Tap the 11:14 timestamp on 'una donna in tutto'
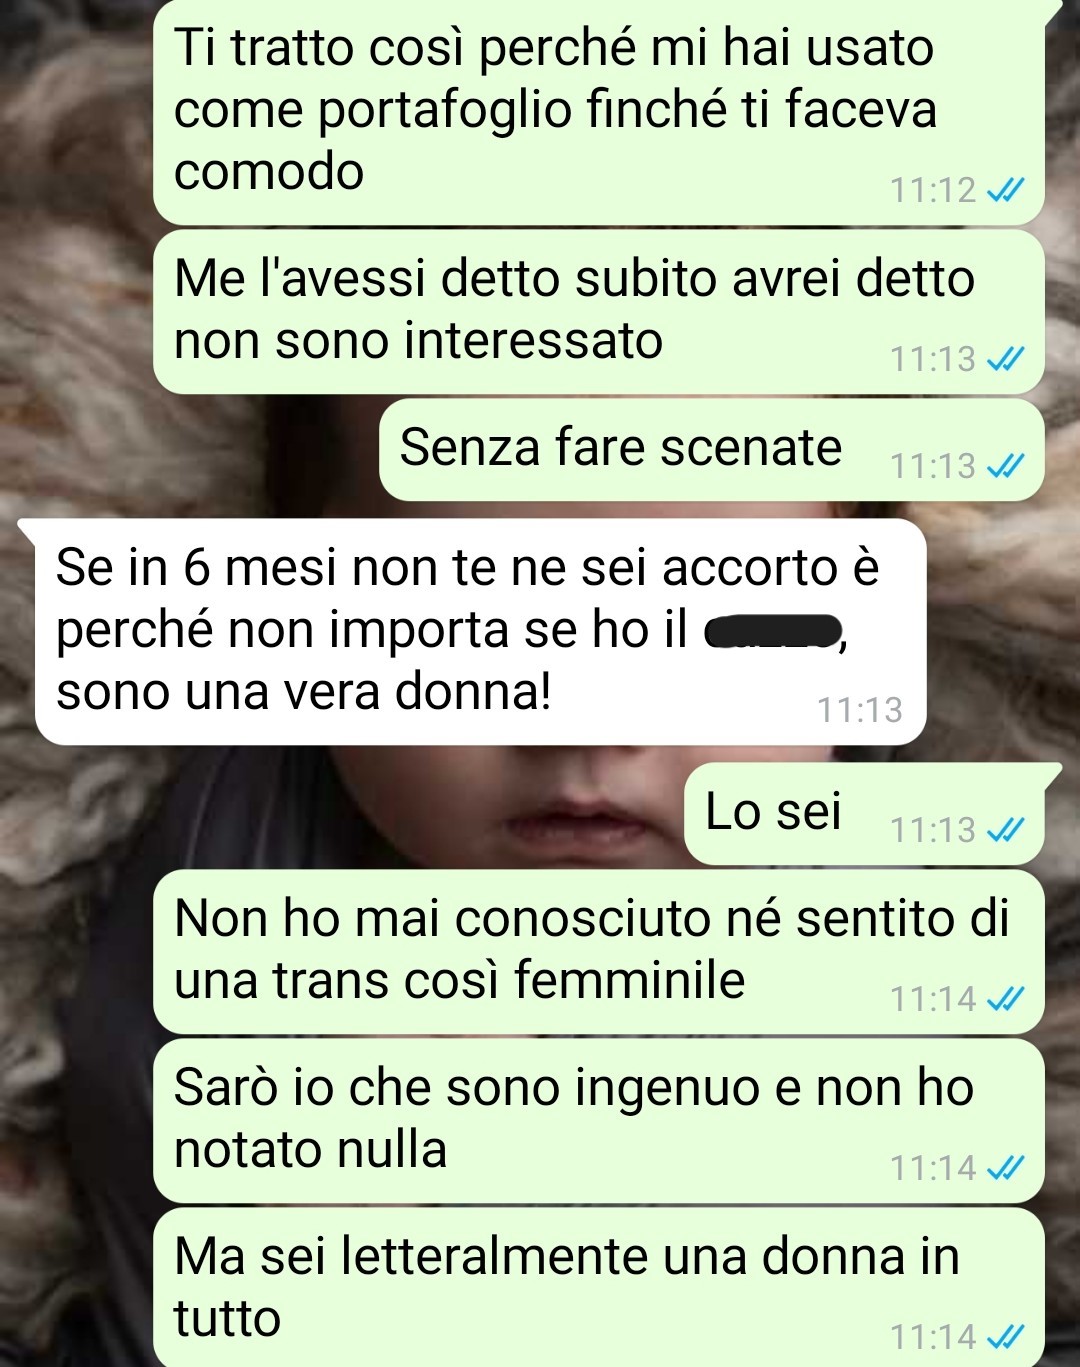The image size is (1080, 1367). 933,1337
